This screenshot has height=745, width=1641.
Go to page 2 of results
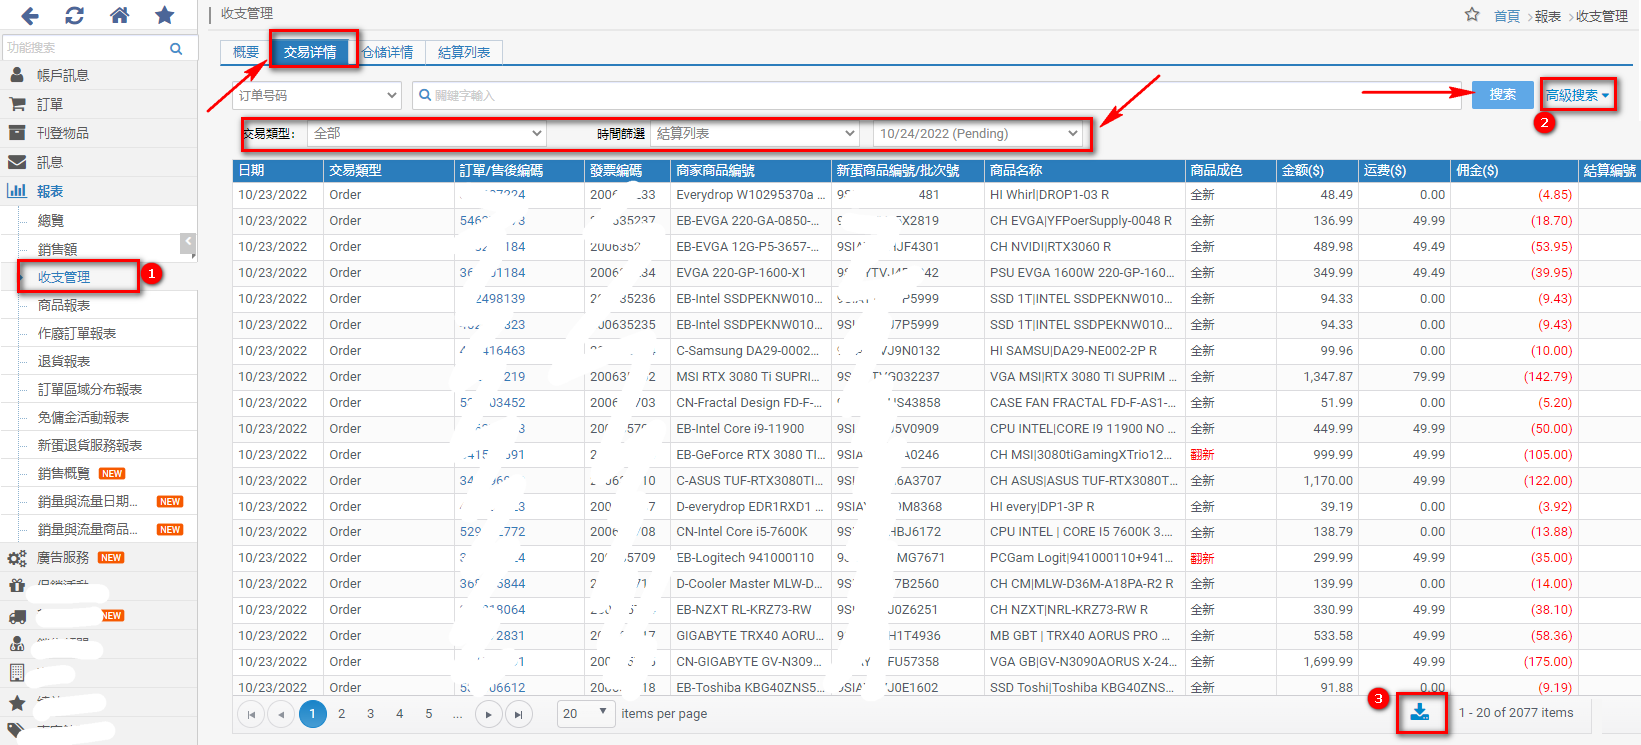pyautogui.click(x=342, y=714)
